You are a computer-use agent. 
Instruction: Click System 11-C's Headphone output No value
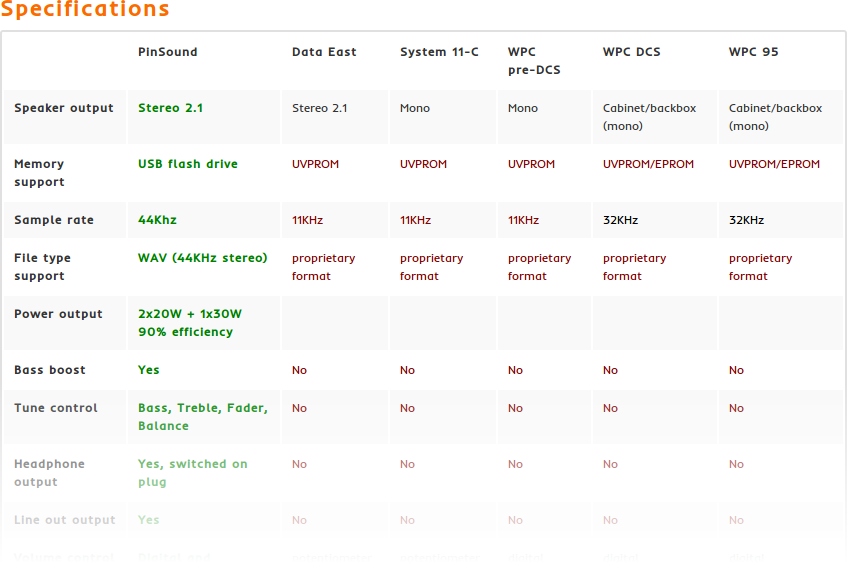coord(407,464)
